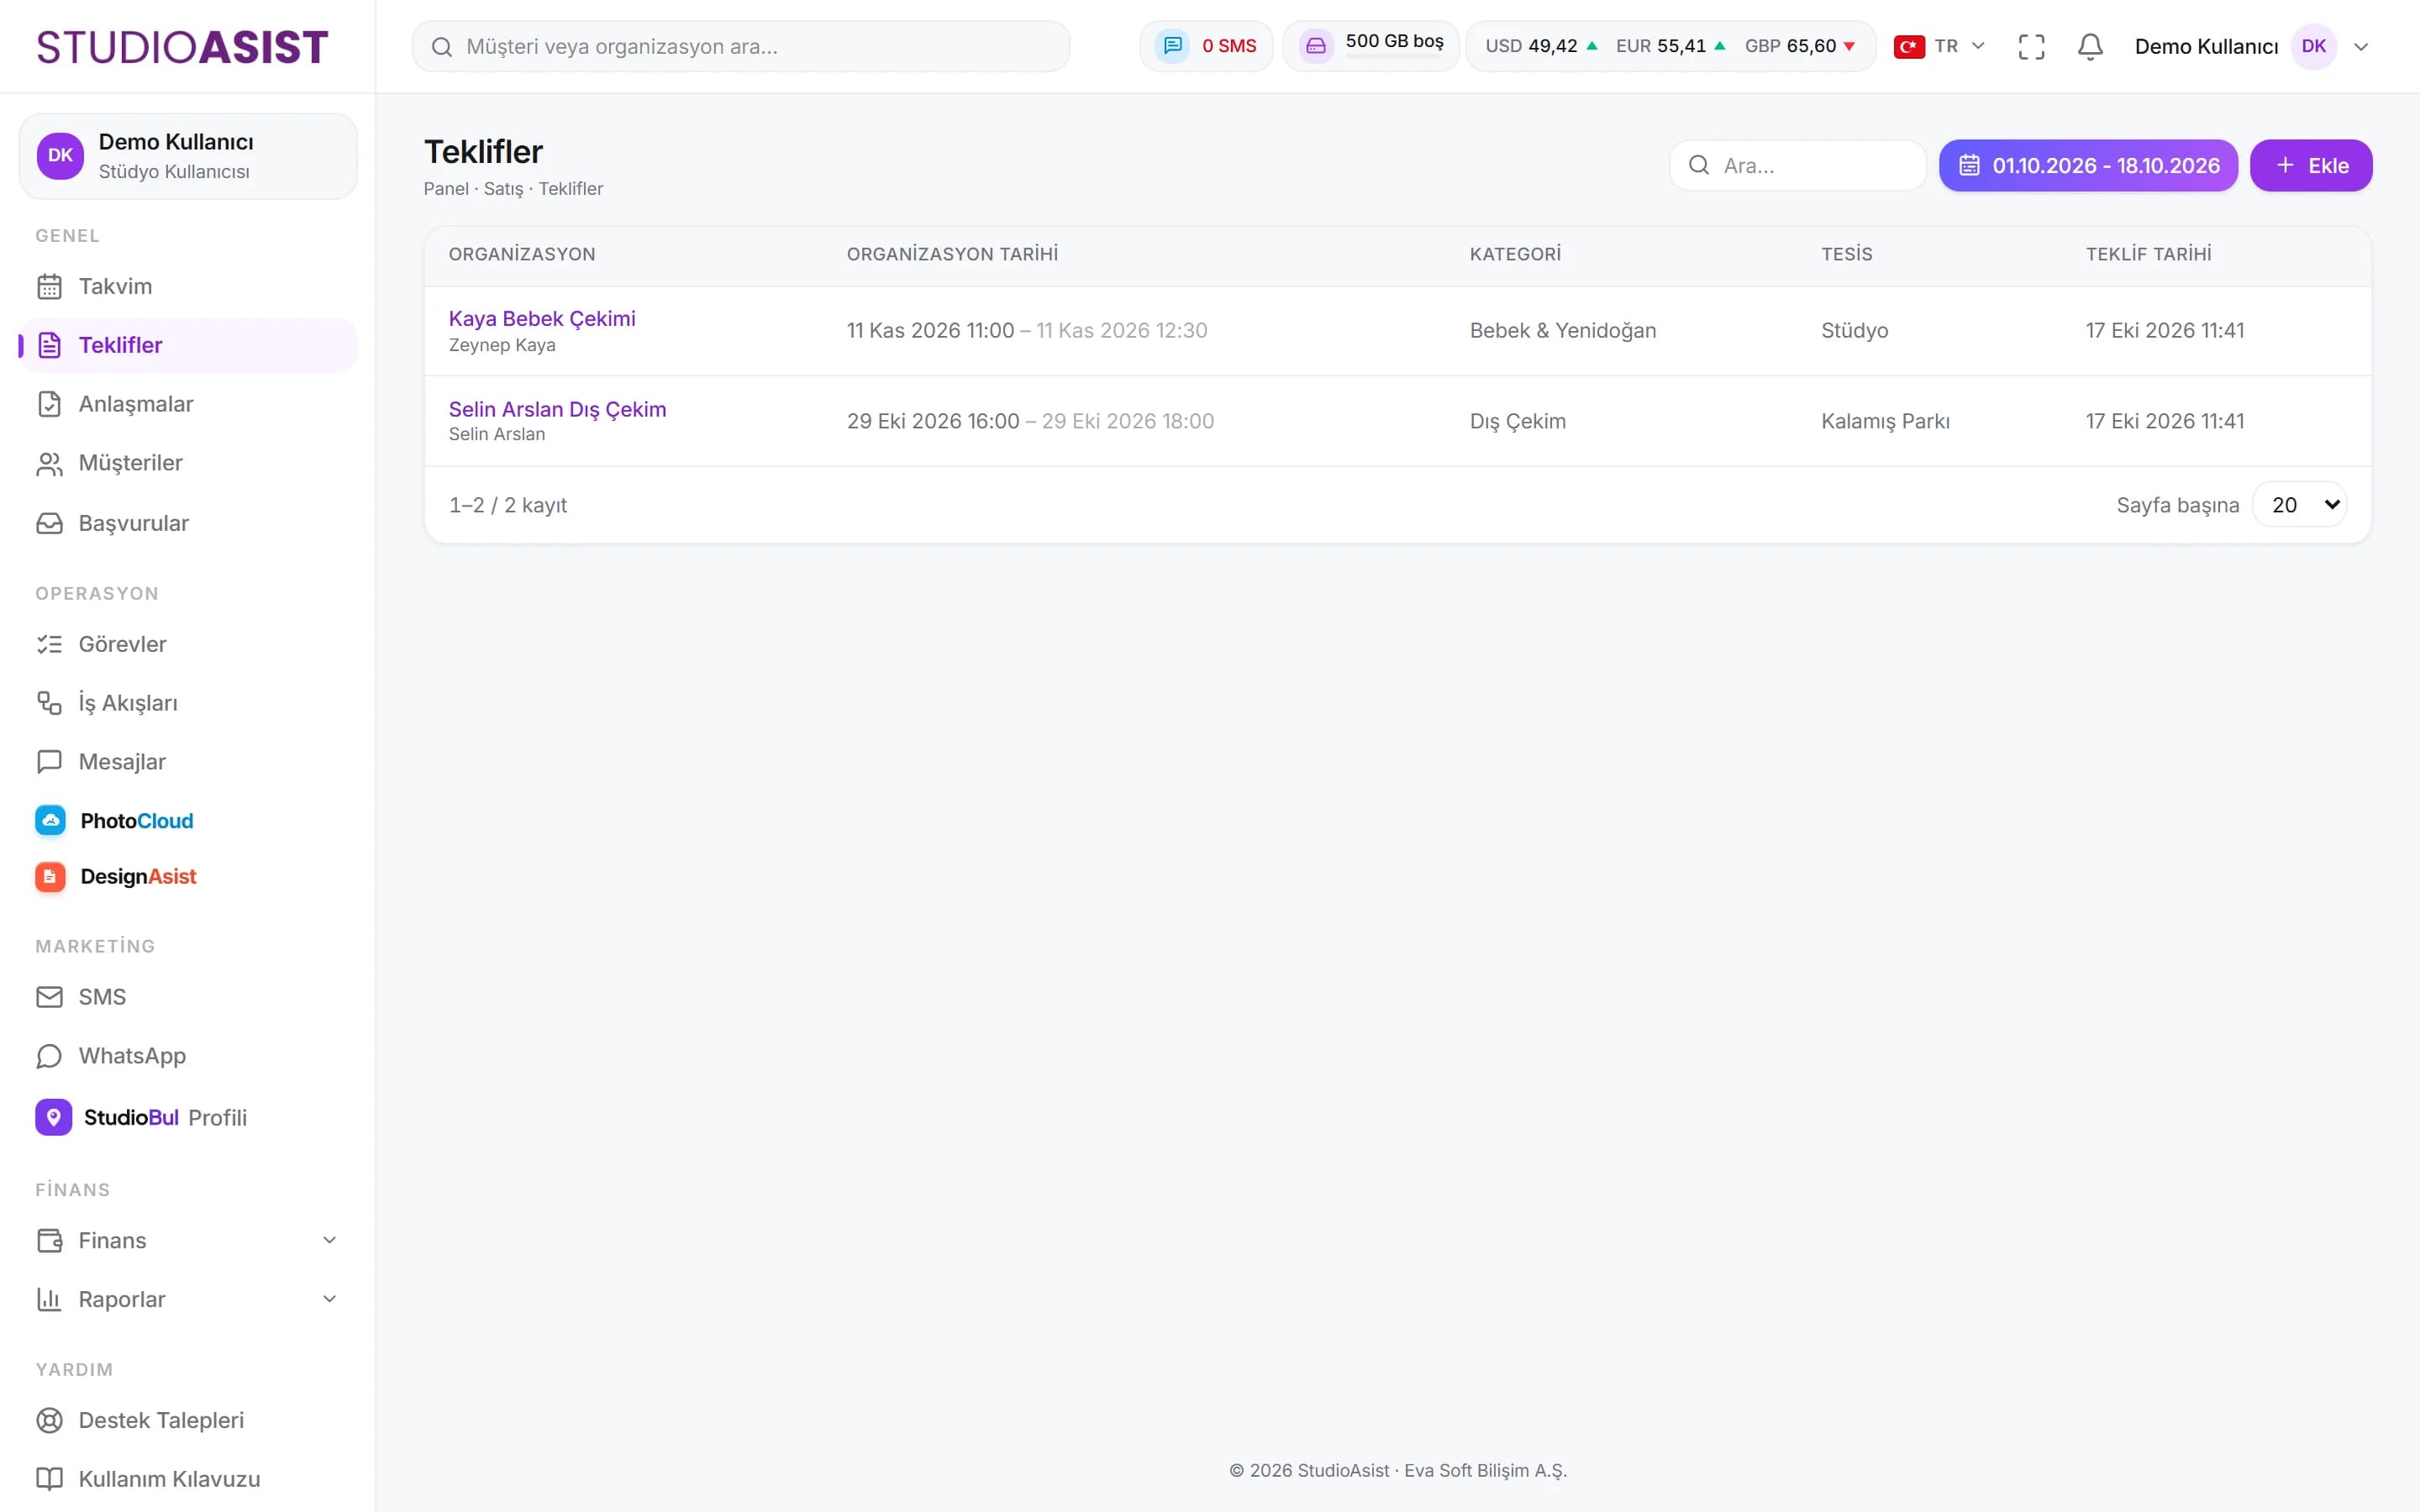
Task: Click the Demo Kullanıcı profile card in sidebar
Action: click(188, 156)
